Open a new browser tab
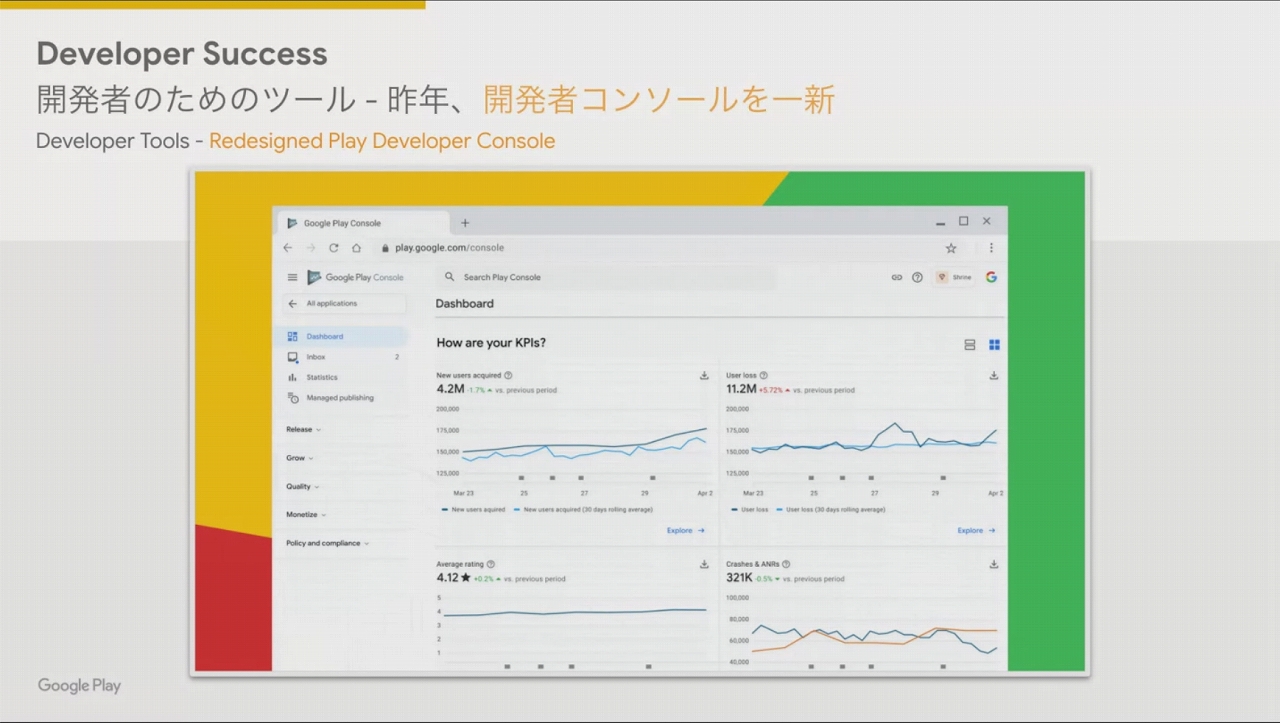This screenshot has width=1280, height=723. click(465, 223)
